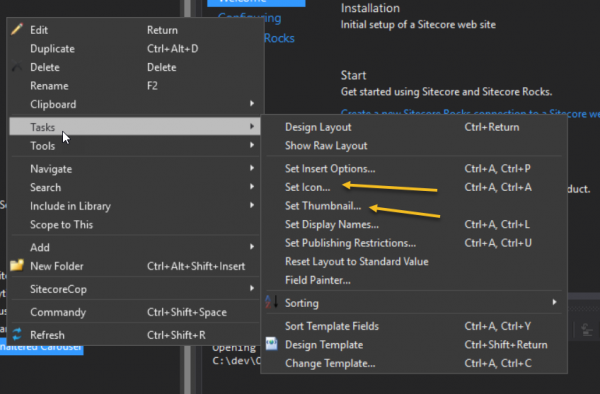Click the Rocks link behind the menu

tap(279, 38)
